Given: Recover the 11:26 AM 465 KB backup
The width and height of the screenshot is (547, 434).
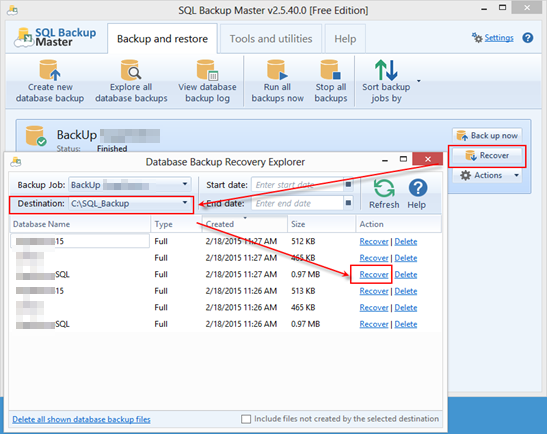Looking at the screenshot, I should (x=374, y=308).
